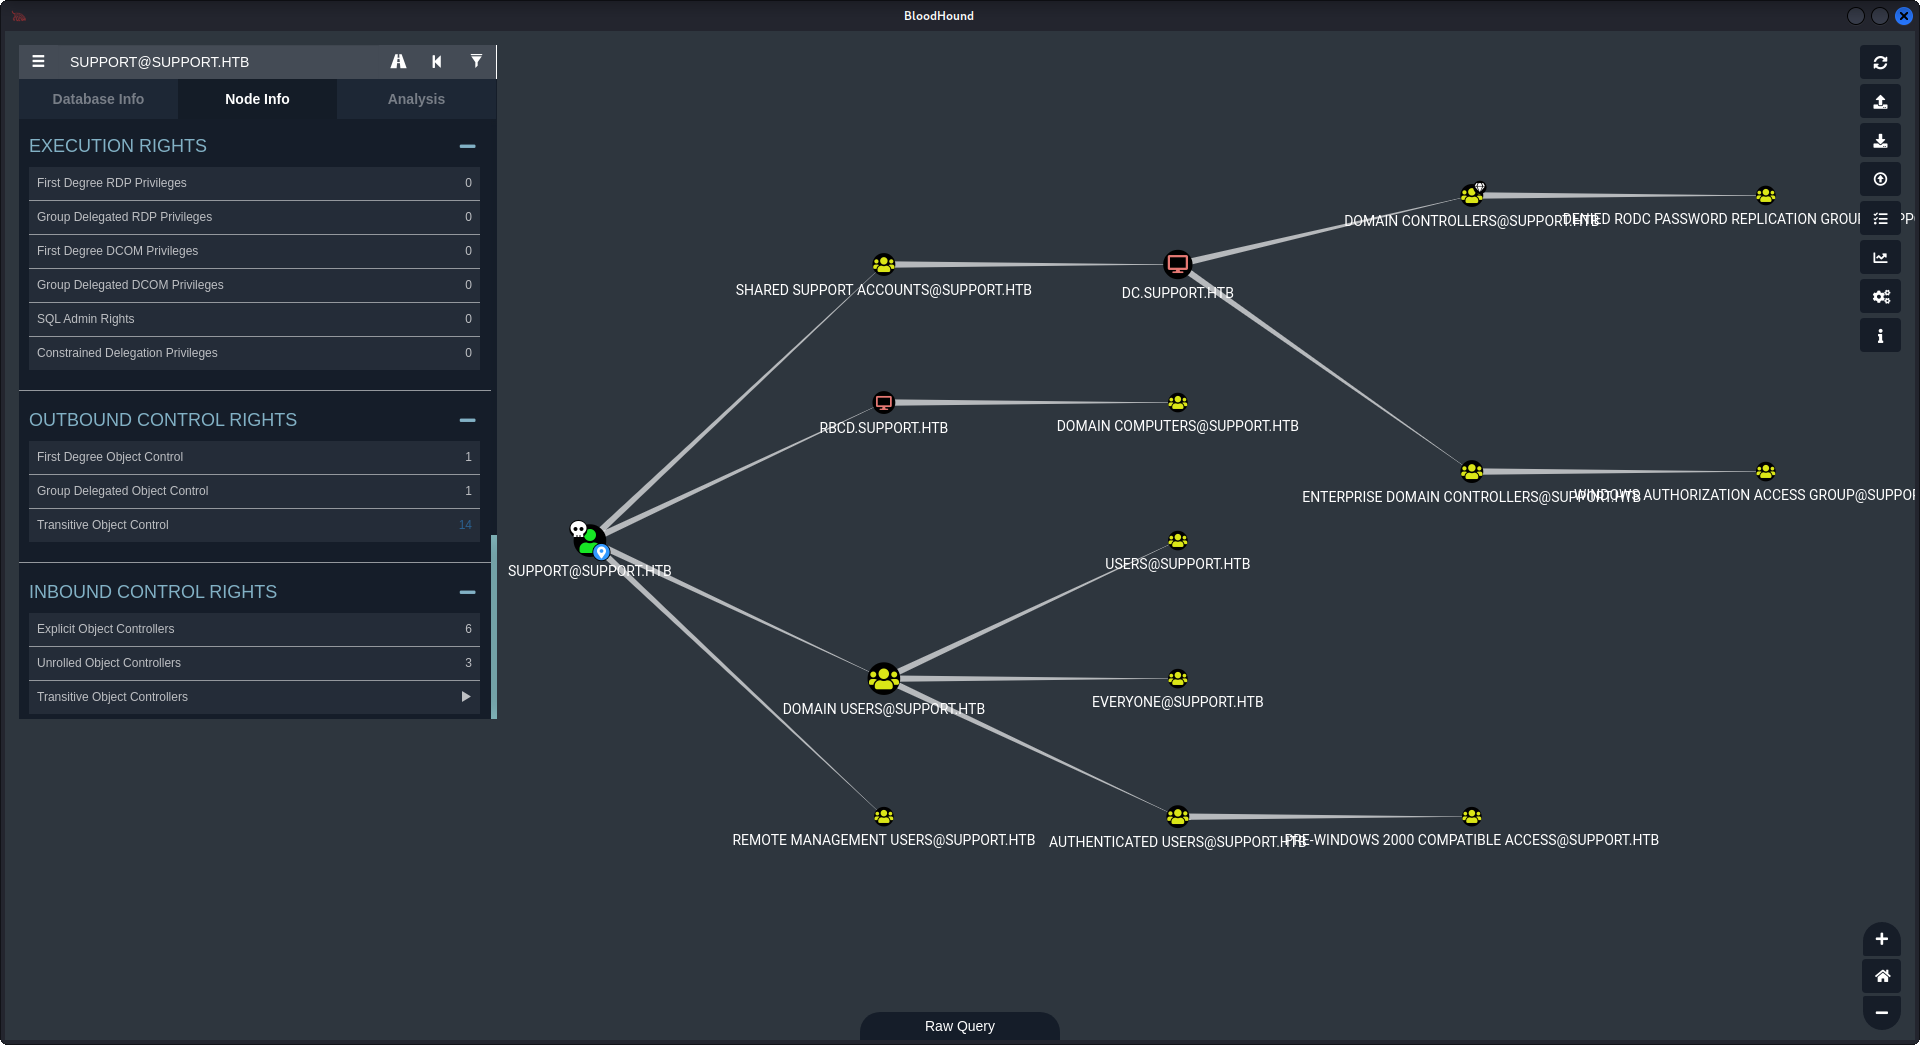Open Settings gears icon
The height and width of the screenshot is (1045, 1920).
click(x=1880, y=296)
